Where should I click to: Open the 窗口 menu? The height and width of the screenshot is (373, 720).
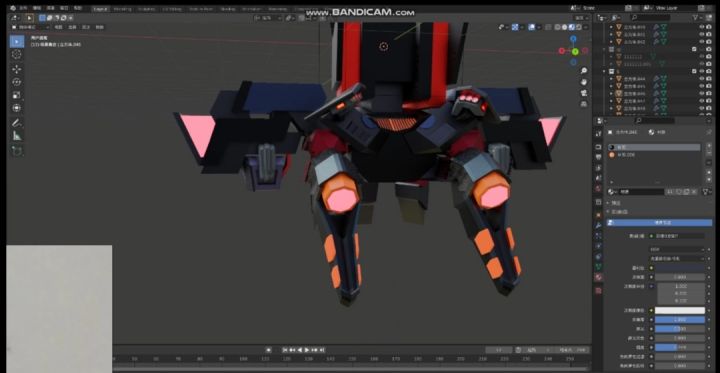point(64,8)
